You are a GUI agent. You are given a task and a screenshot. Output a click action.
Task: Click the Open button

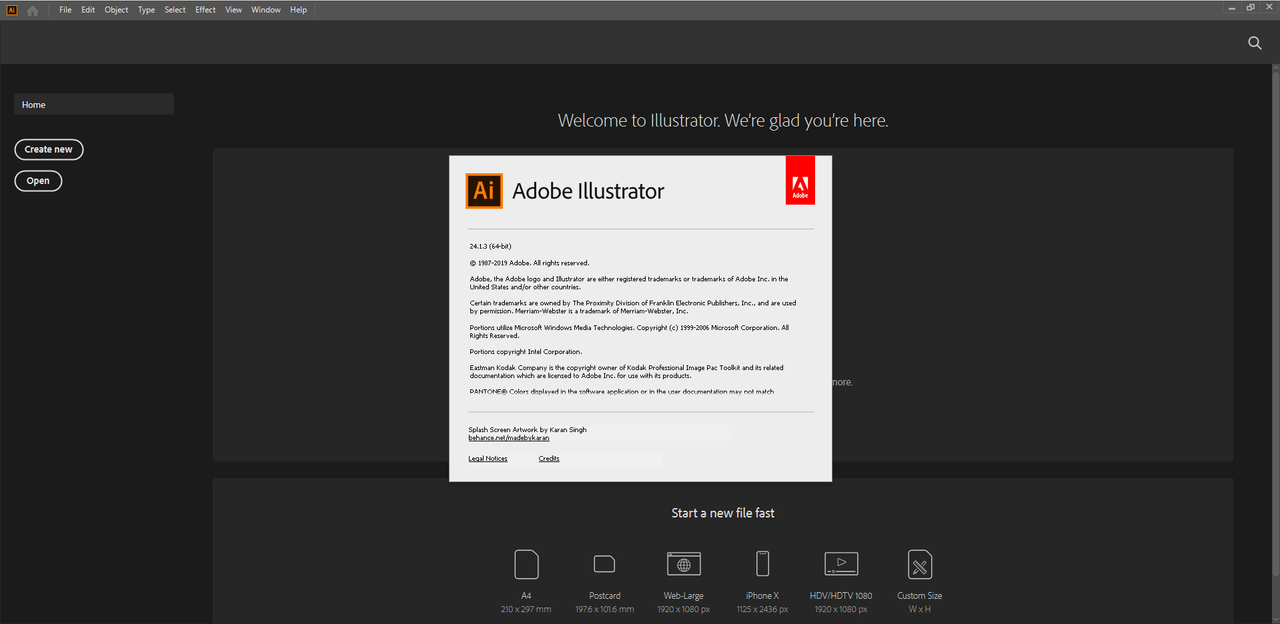[x=38, y=181]
